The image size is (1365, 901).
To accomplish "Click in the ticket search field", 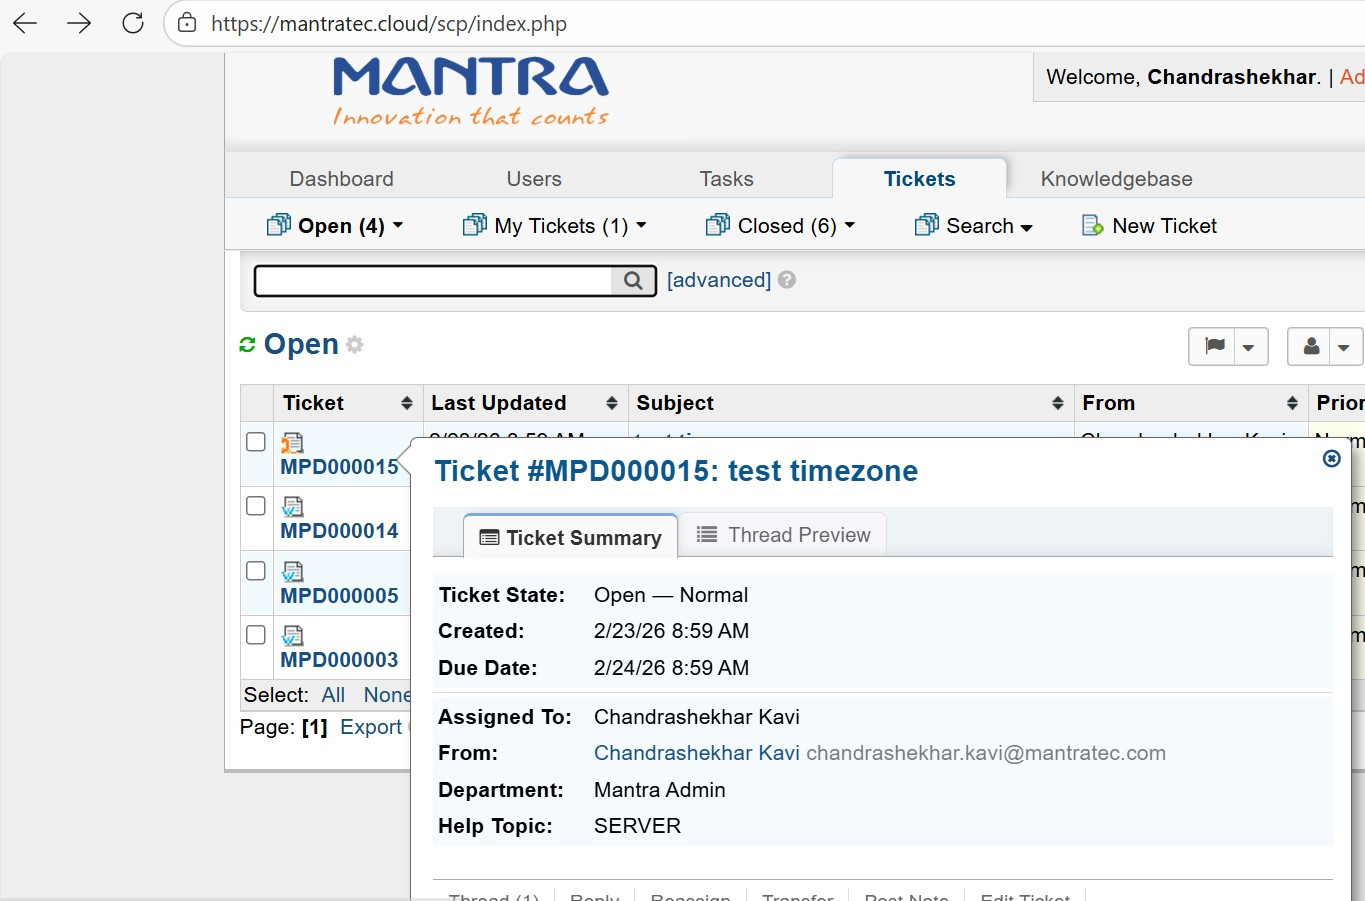I will pos(432,281).
